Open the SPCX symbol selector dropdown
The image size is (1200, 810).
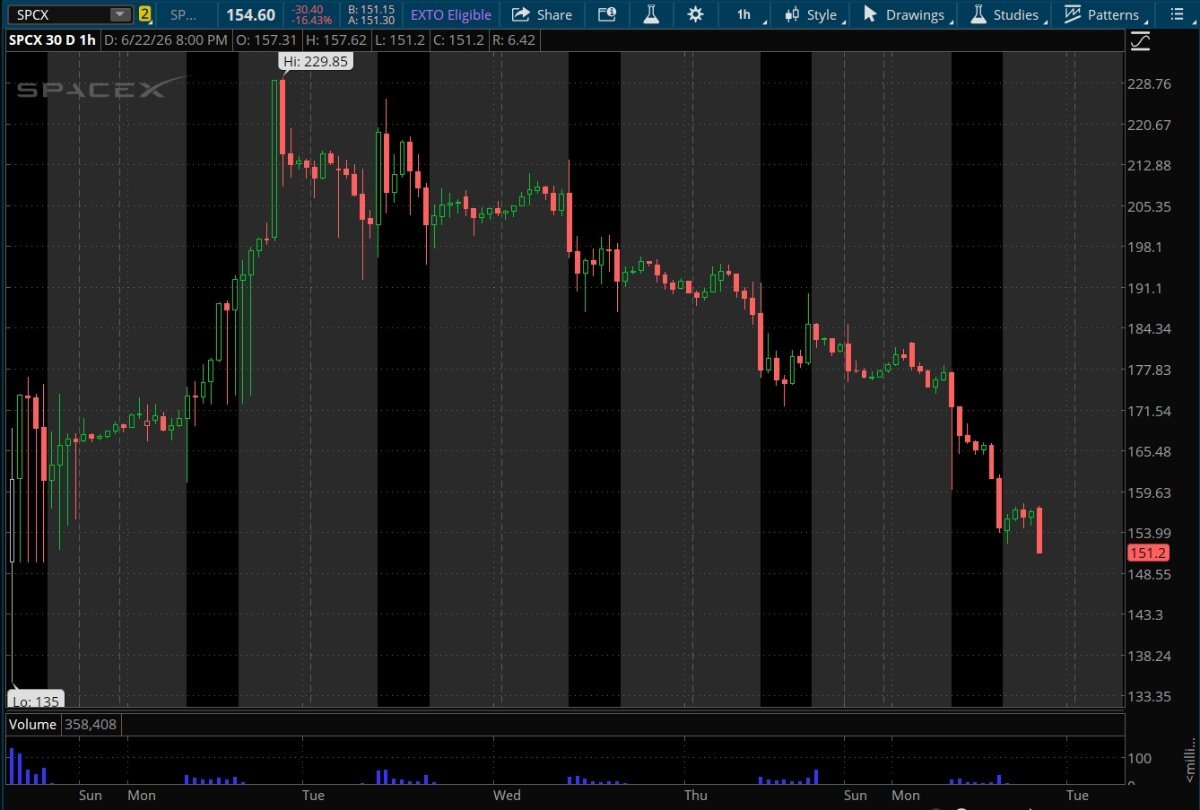120,14
